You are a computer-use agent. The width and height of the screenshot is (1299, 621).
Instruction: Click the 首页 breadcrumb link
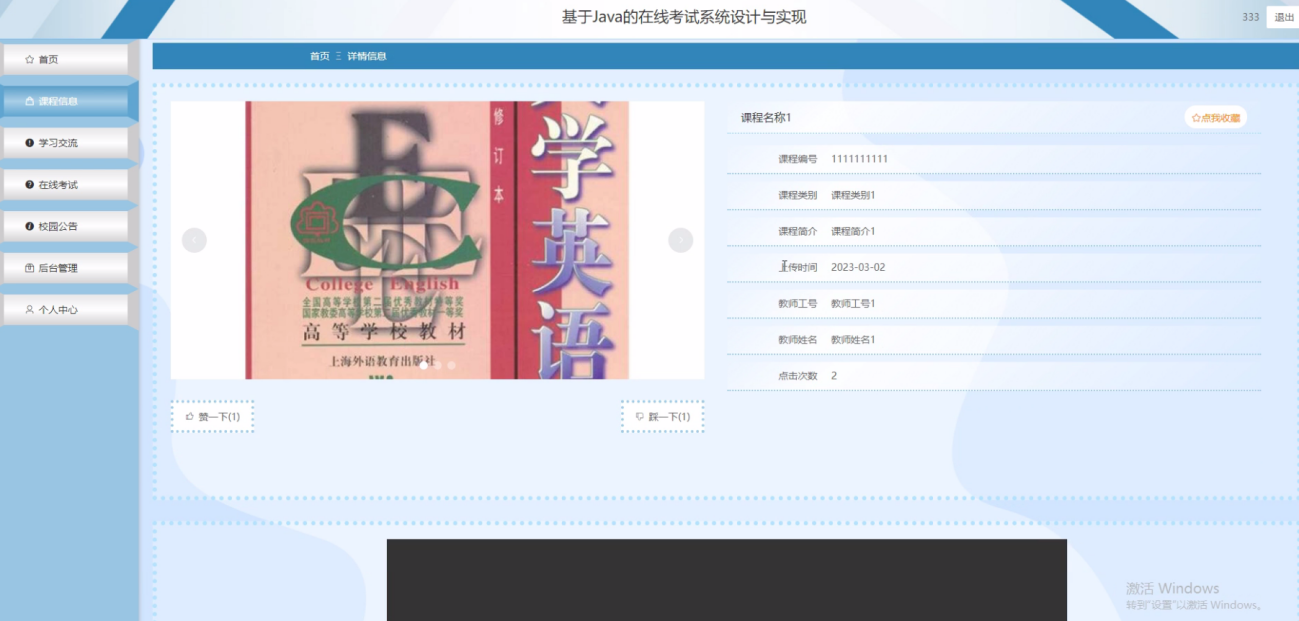point(319,56)
